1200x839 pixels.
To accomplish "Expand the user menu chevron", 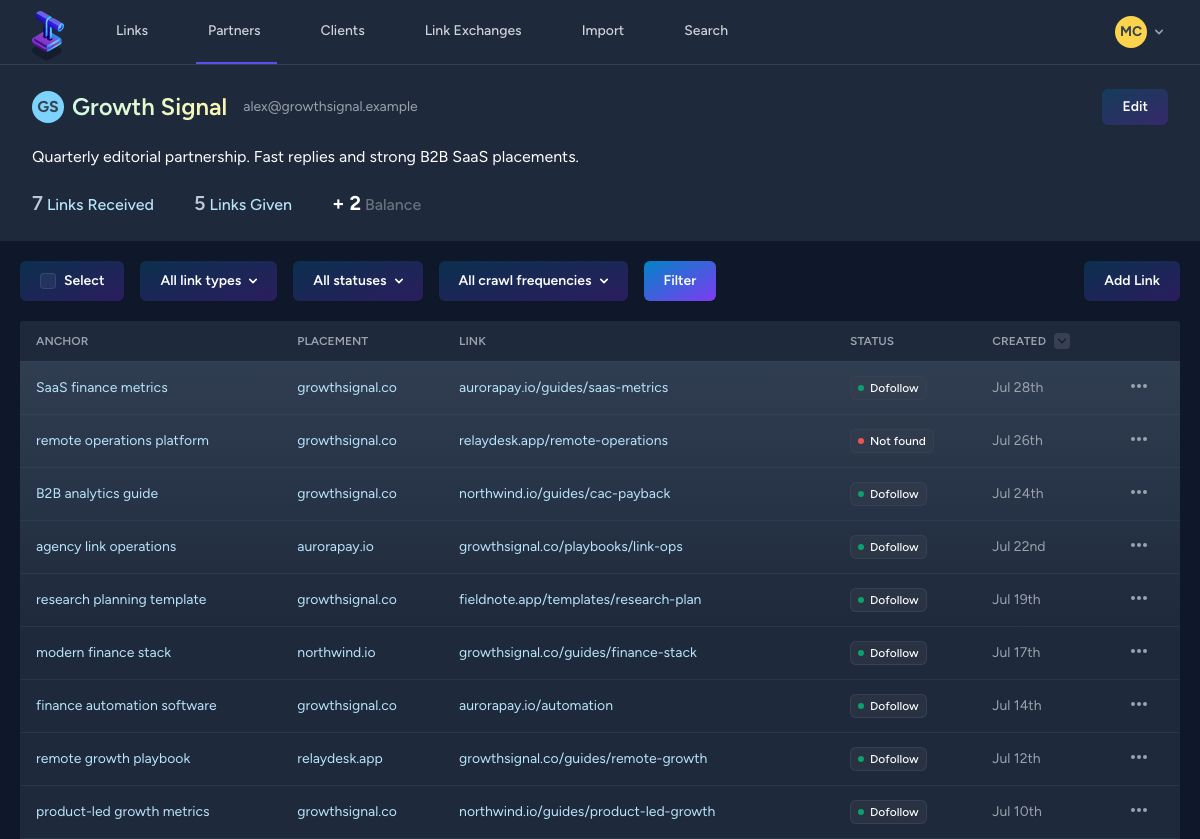I will [1159, 32].
